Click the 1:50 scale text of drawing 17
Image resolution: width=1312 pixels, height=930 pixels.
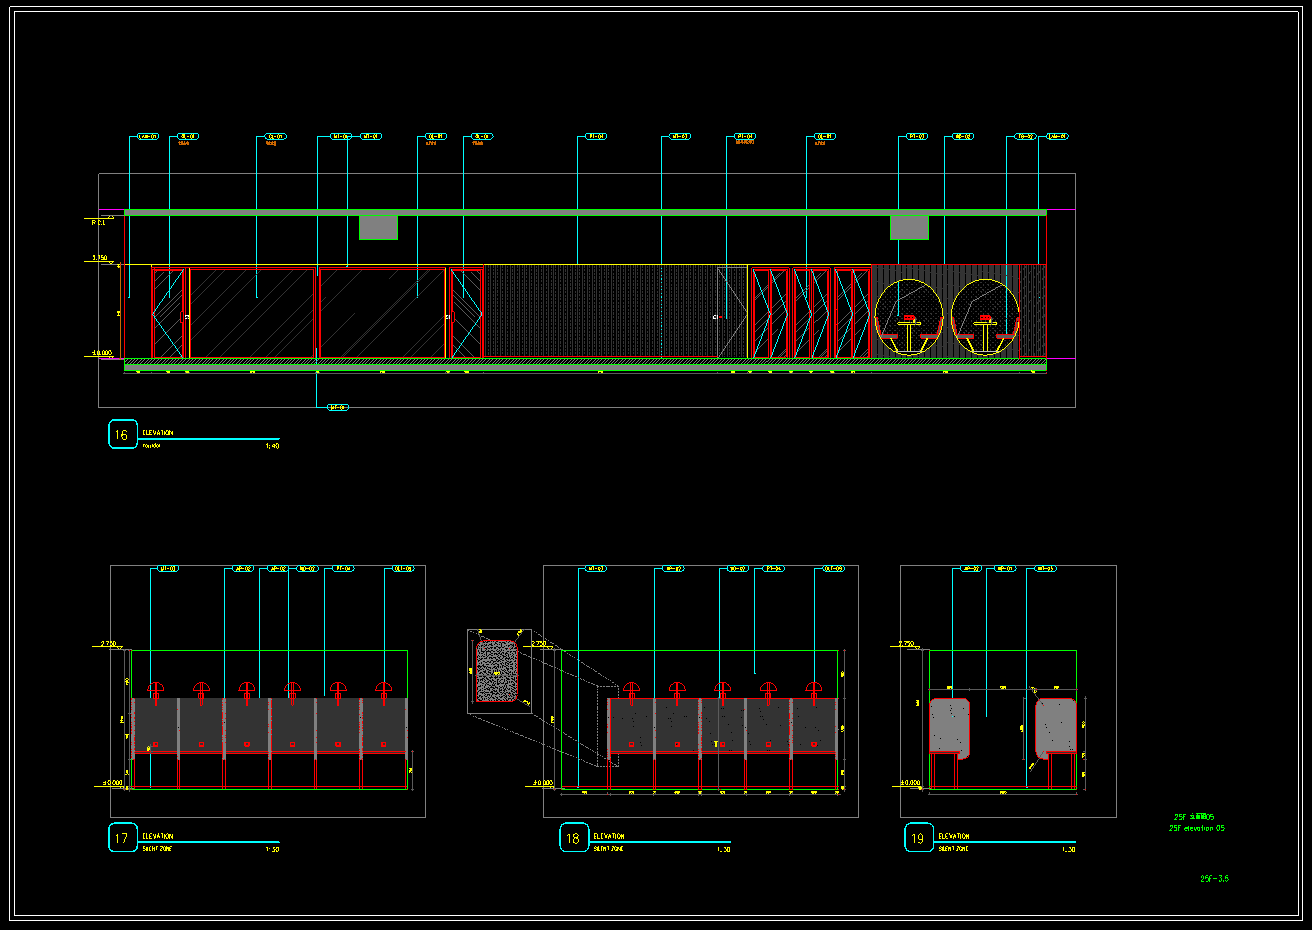(272, 849)
